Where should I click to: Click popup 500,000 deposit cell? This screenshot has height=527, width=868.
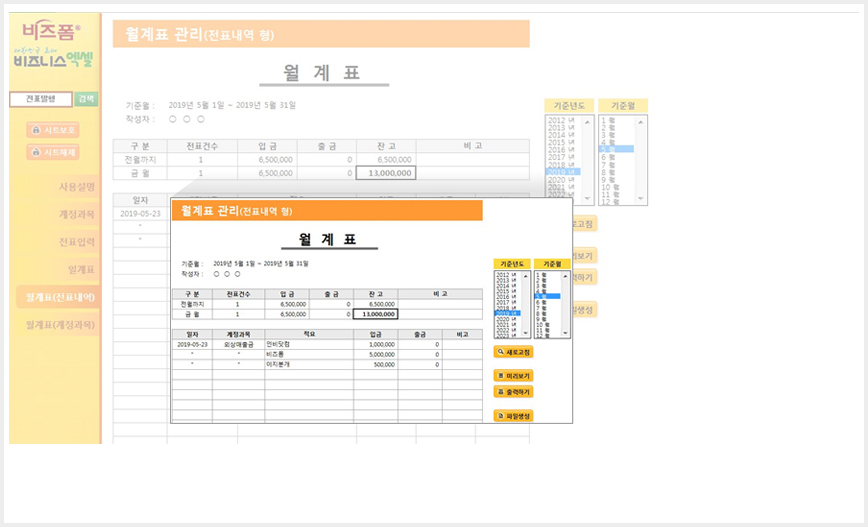376,364
